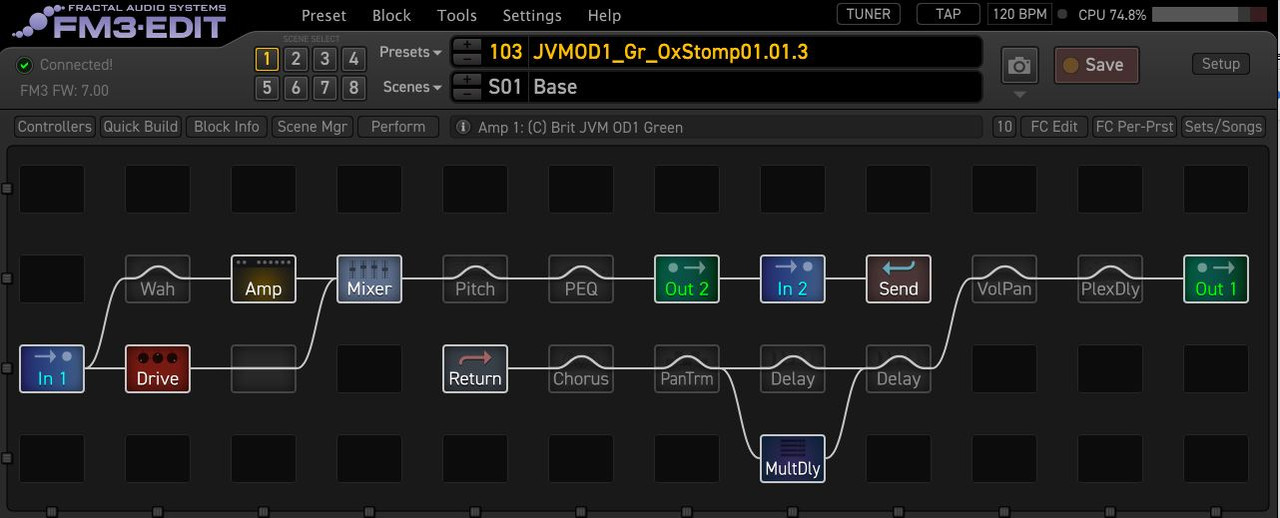Click the CPU usage meter bar

[x=1208, y=15]
